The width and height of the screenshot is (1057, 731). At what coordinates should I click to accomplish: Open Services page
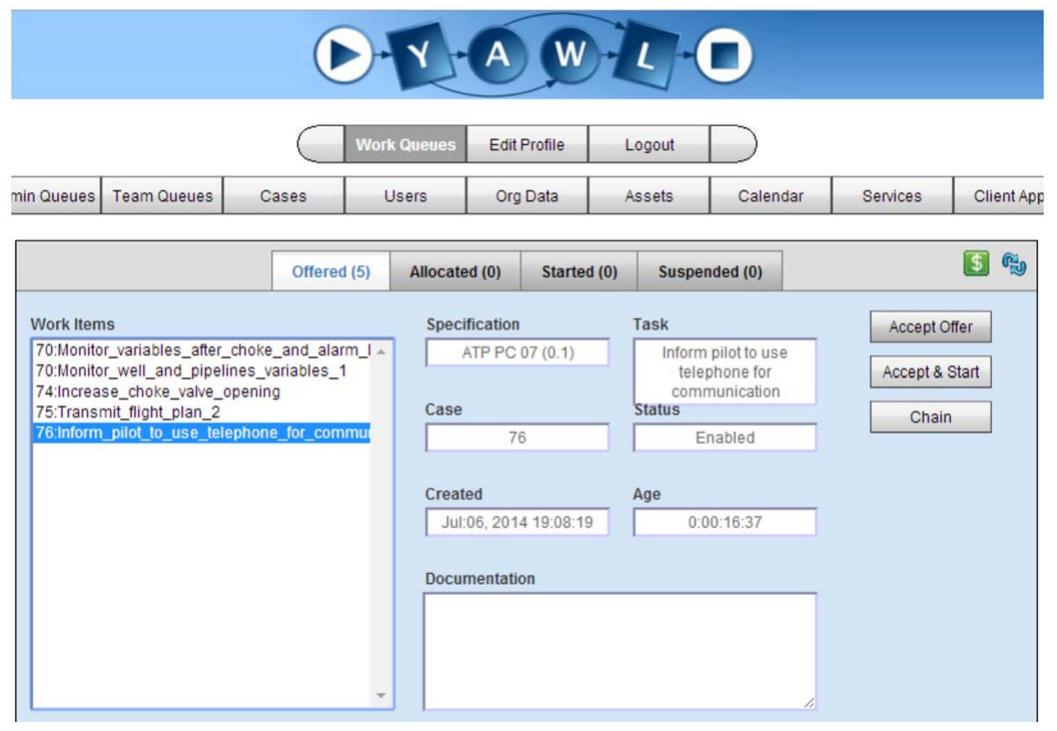click(892, 196)
